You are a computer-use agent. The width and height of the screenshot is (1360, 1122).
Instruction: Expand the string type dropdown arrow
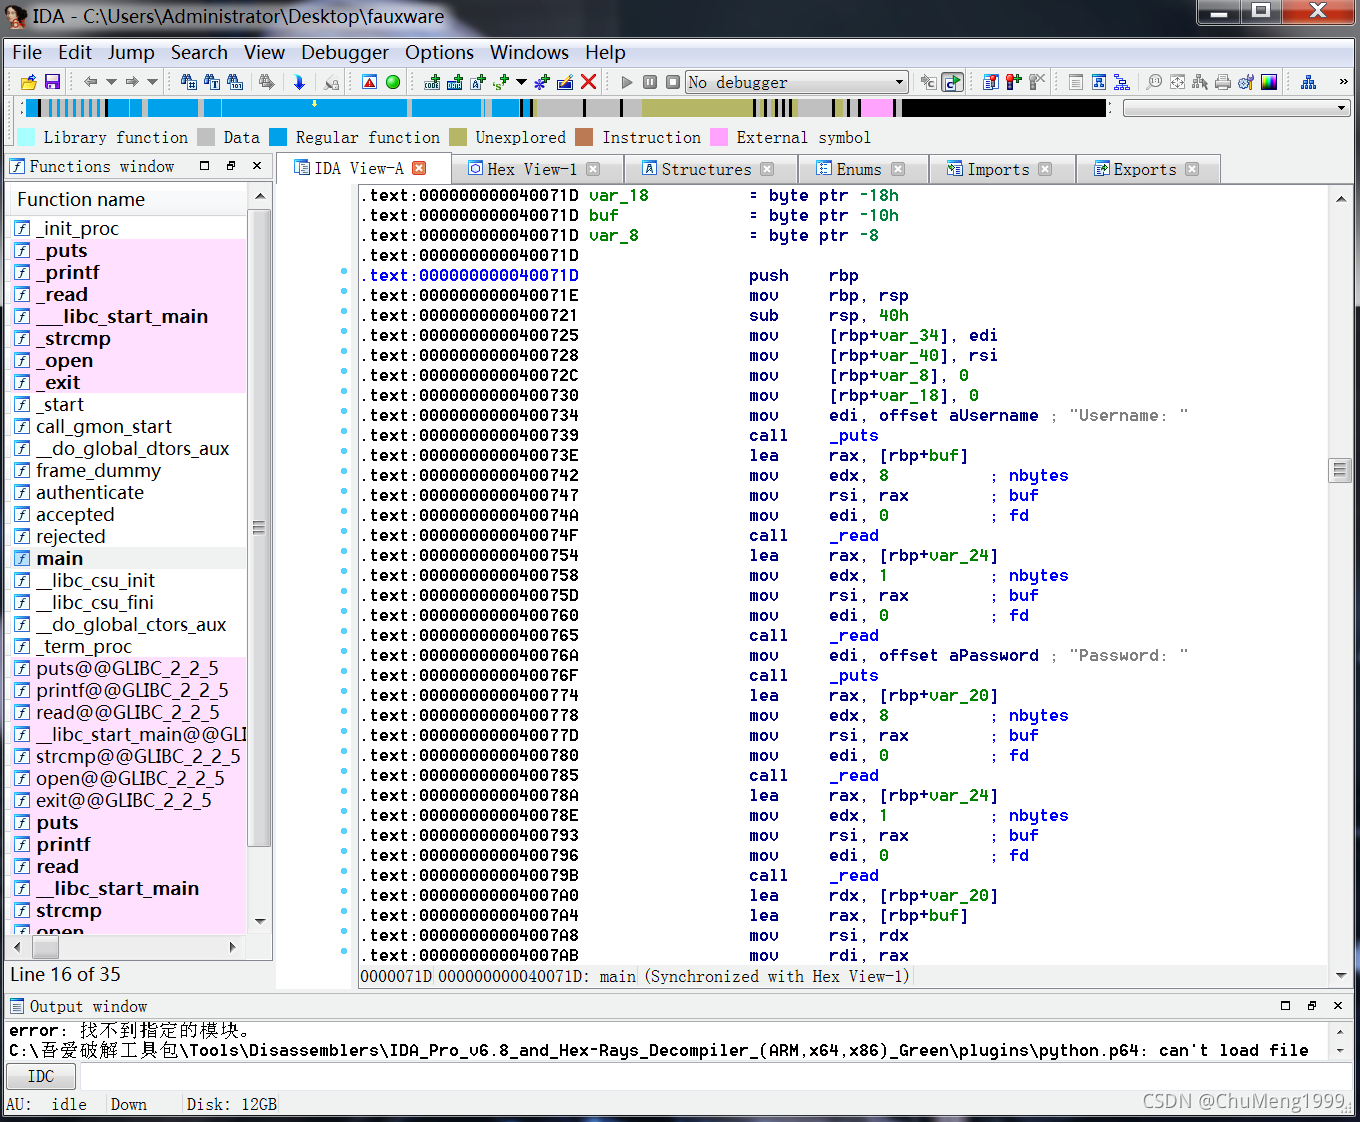pos(521,82)
